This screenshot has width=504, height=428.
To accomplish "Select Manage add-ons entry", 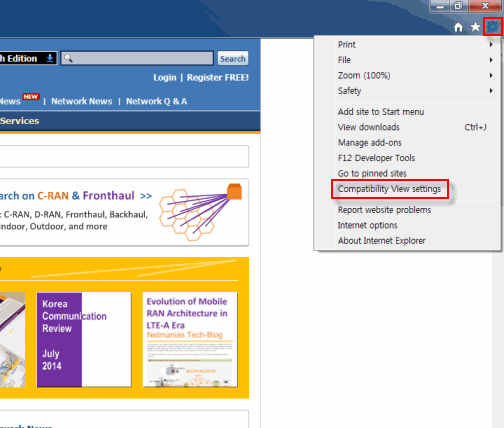I will coord(370,143).
